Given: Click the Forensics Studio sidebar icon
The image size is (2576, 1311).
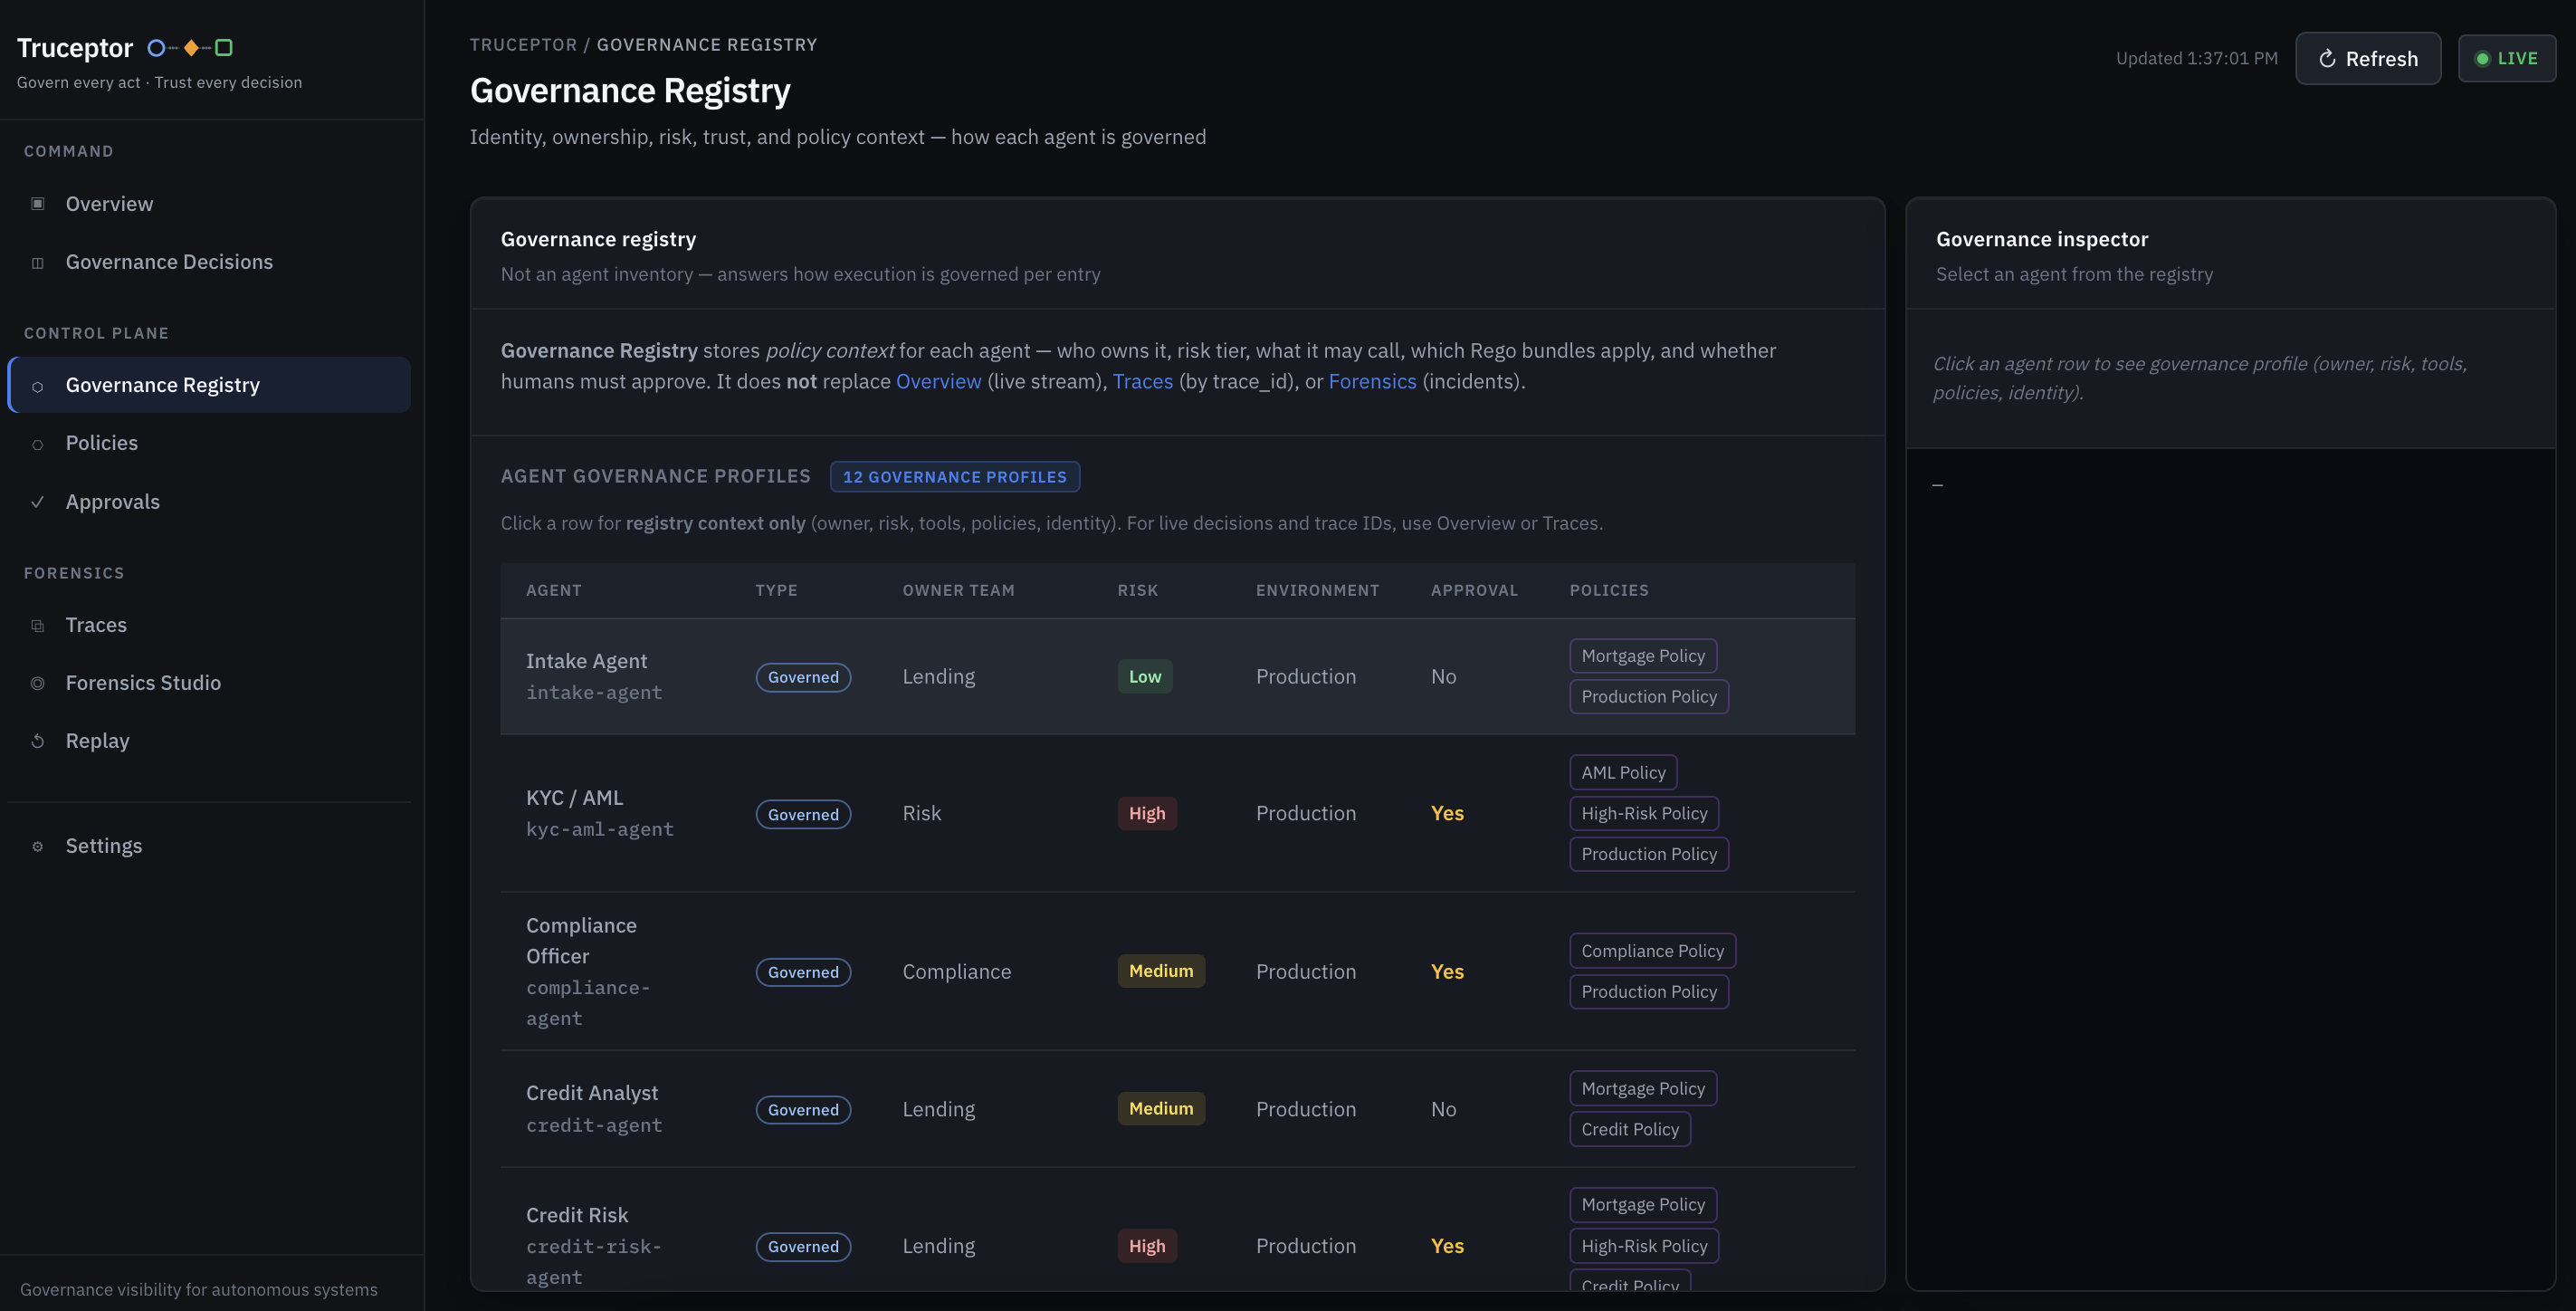Looking at the screenshot, I should [x=37, y=684].
